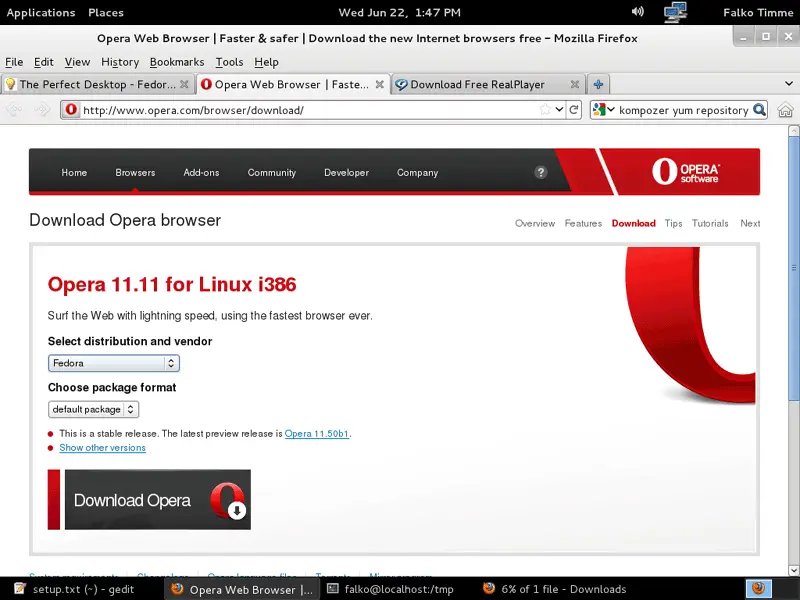Go back with the browser back arrow
The image size is (800, 600).
tap(14, 110)
